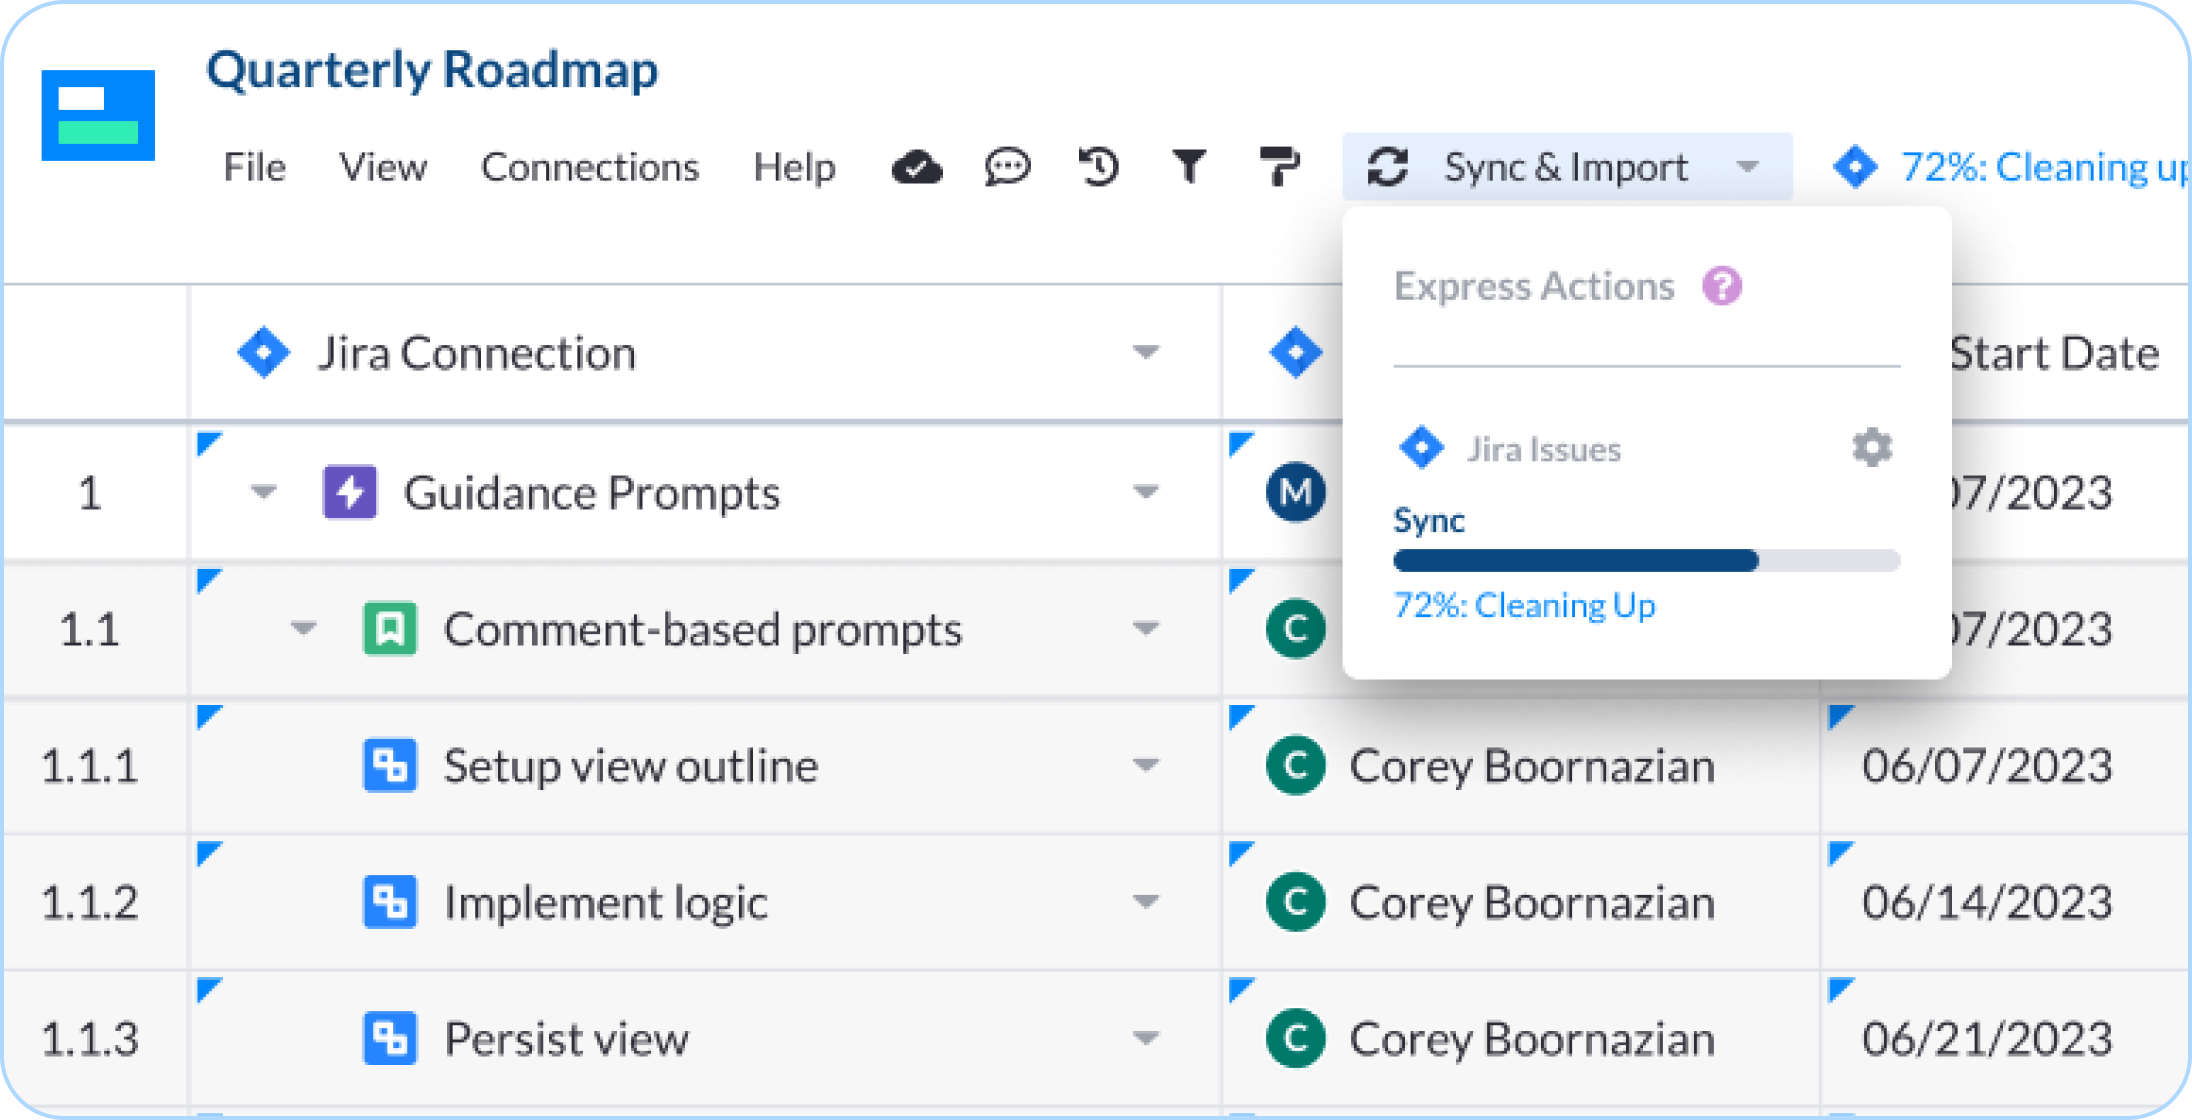Click the 06/14/2023 date cell
This screenshot has height=1120, width=2192.
coord(1987,903)
